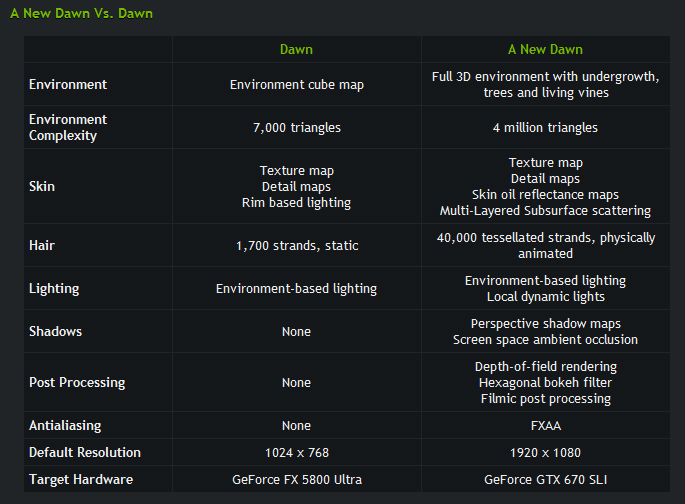Click 'Hexagonal bokeh filter' text

click(x=545, y=383)
